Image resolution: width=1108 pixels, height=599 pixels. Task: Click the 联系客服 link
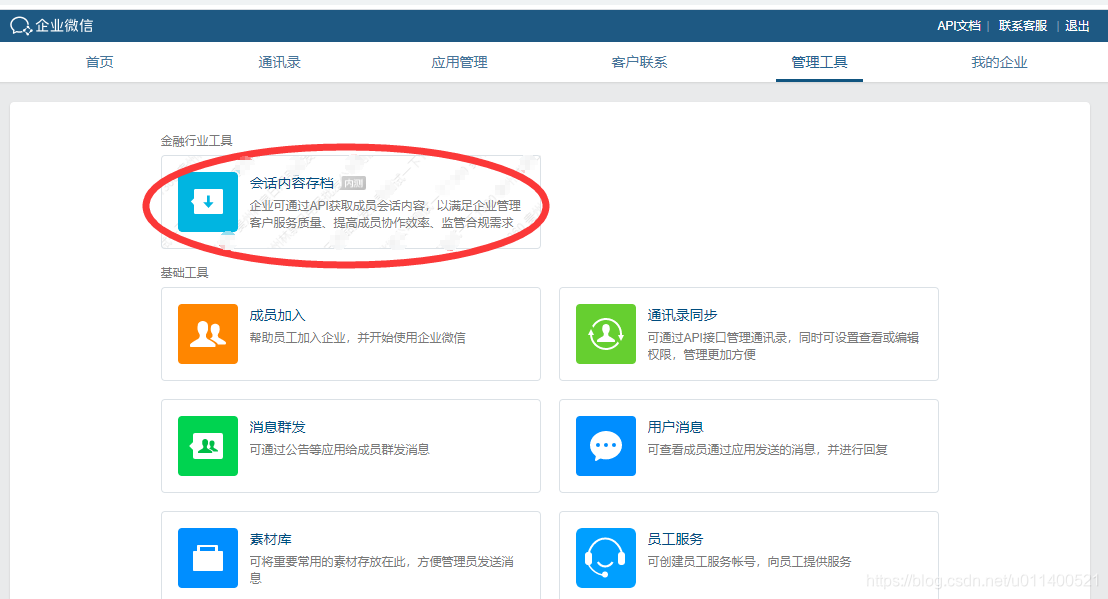[x=1022, y=26]
